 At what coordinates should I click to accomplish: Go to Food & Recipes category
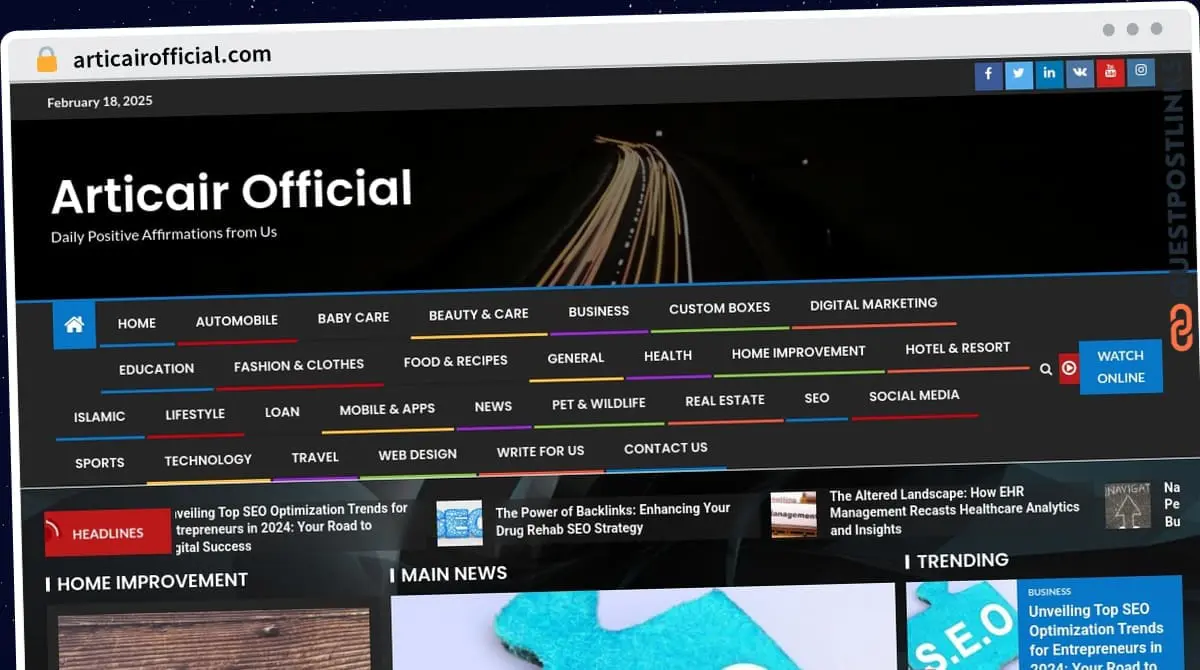pos(455,361)
